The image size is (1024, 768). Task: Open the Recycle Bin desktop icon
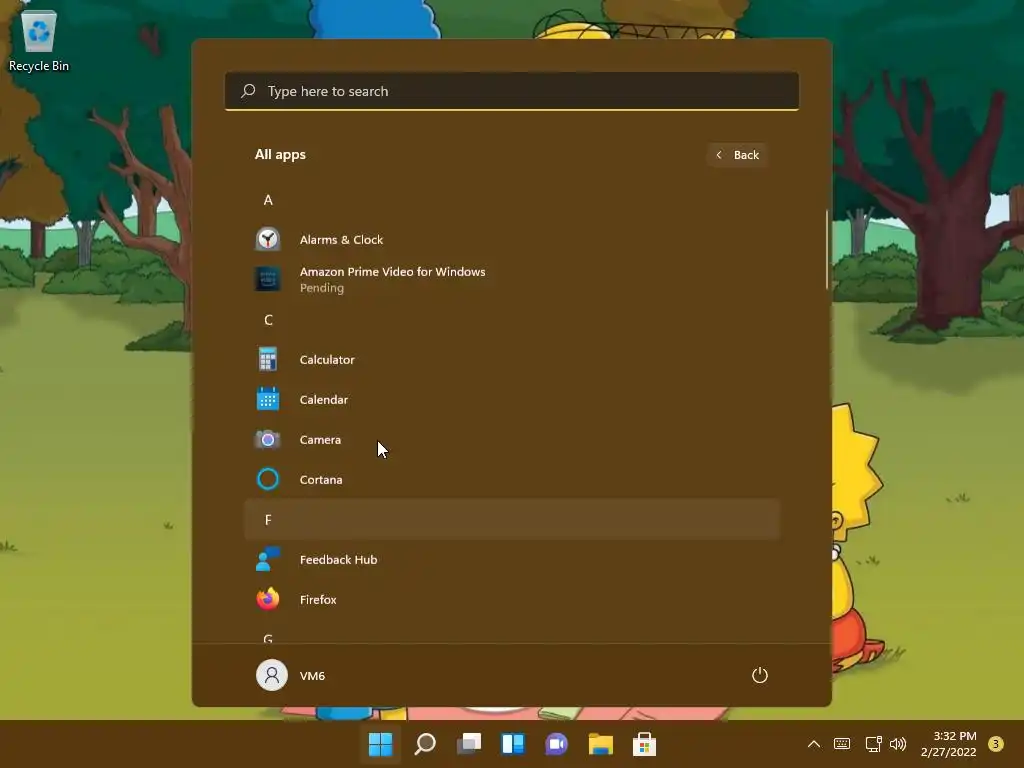pos(39,40)
